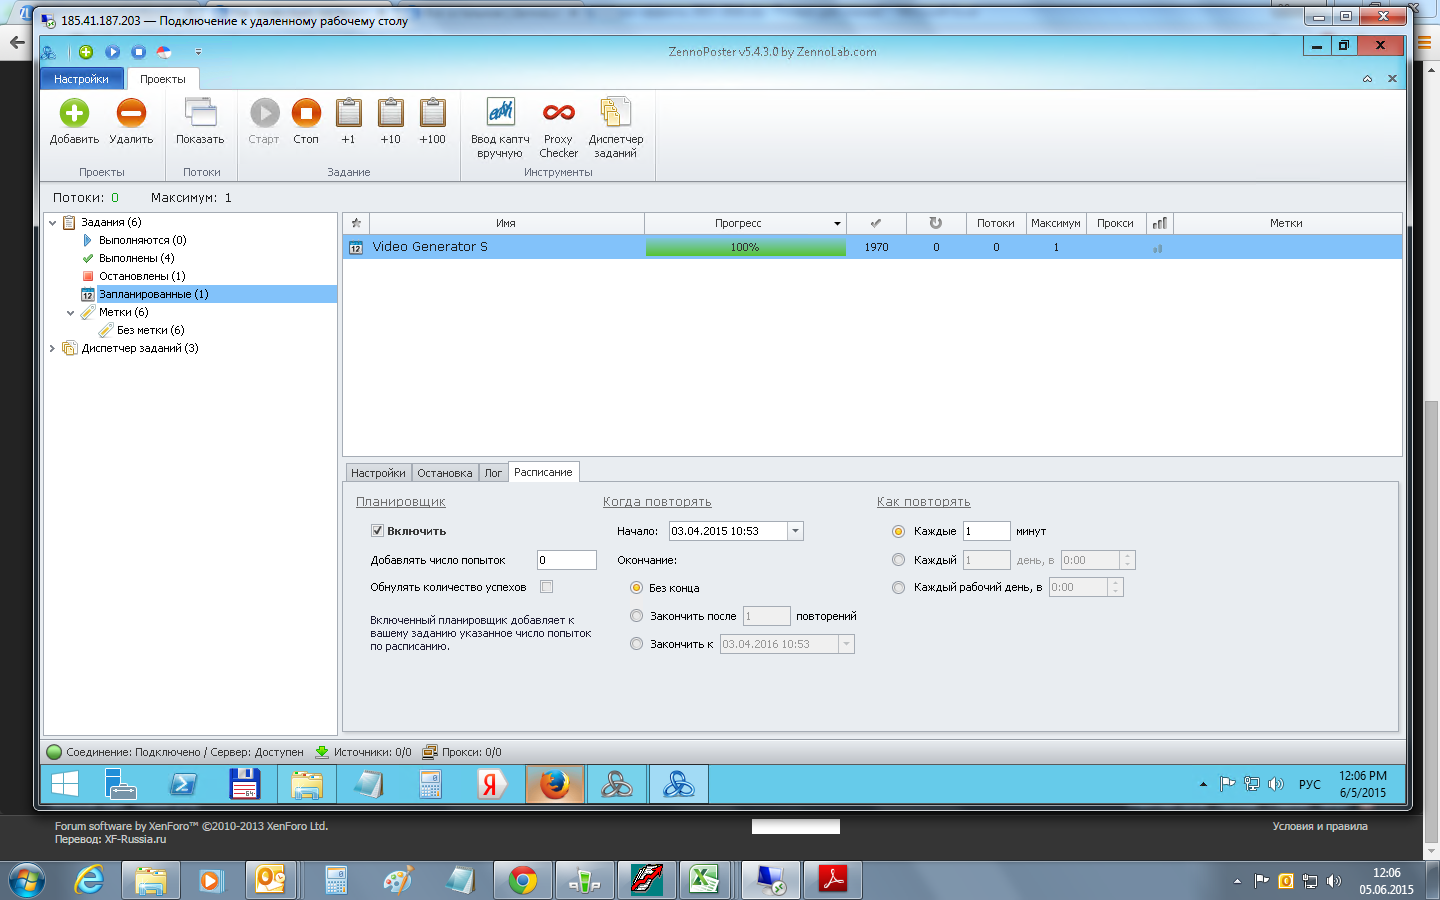1440x900 pixels.
Task: Click the blue stop quick-access icon in title bar
Action: (138, 52)
